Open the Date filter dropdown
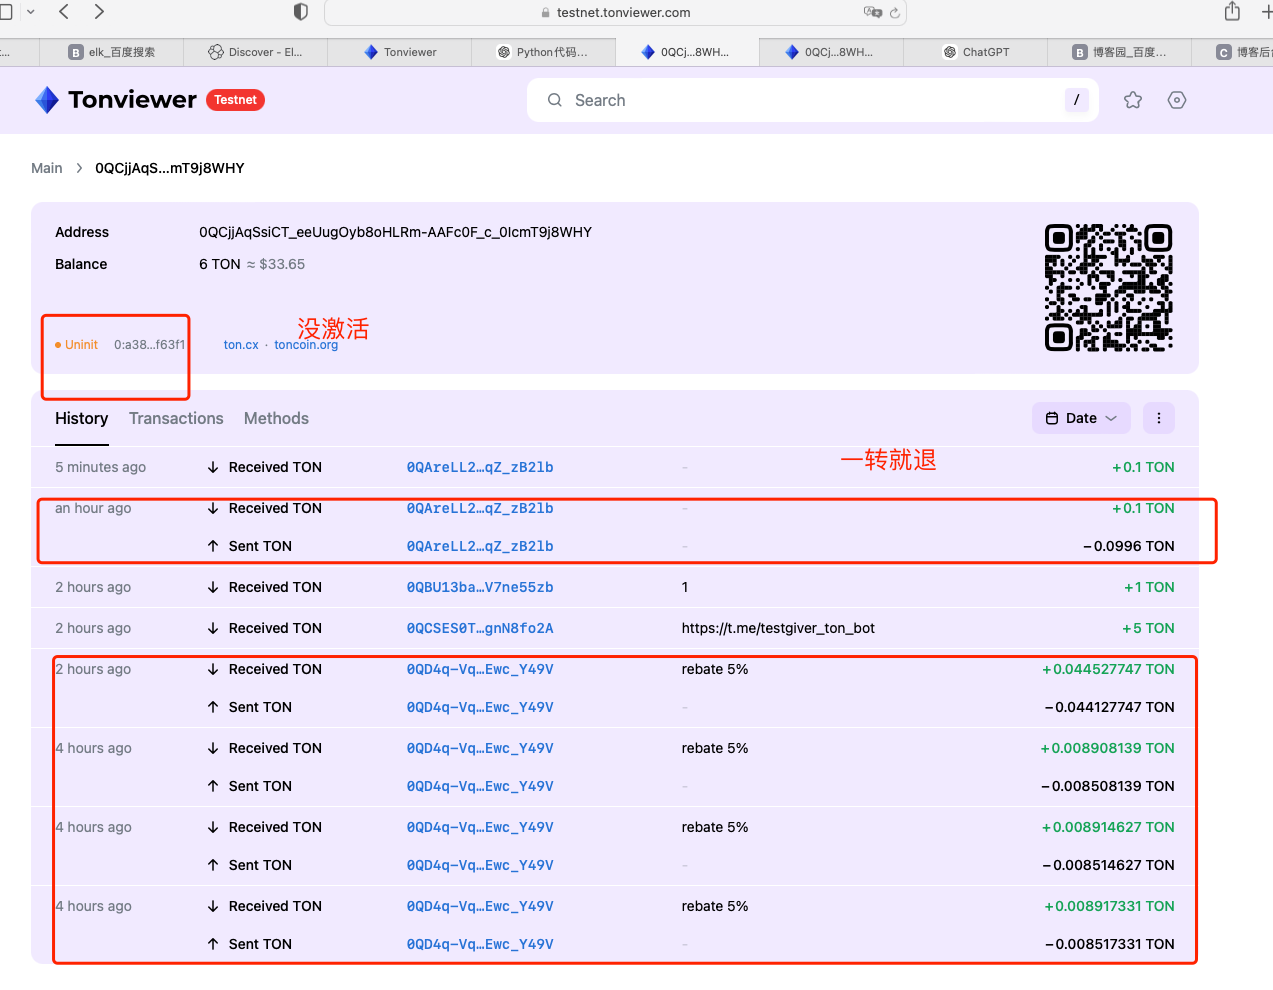The width and height of the screenshot is (1273, 990). point(1081,418)
